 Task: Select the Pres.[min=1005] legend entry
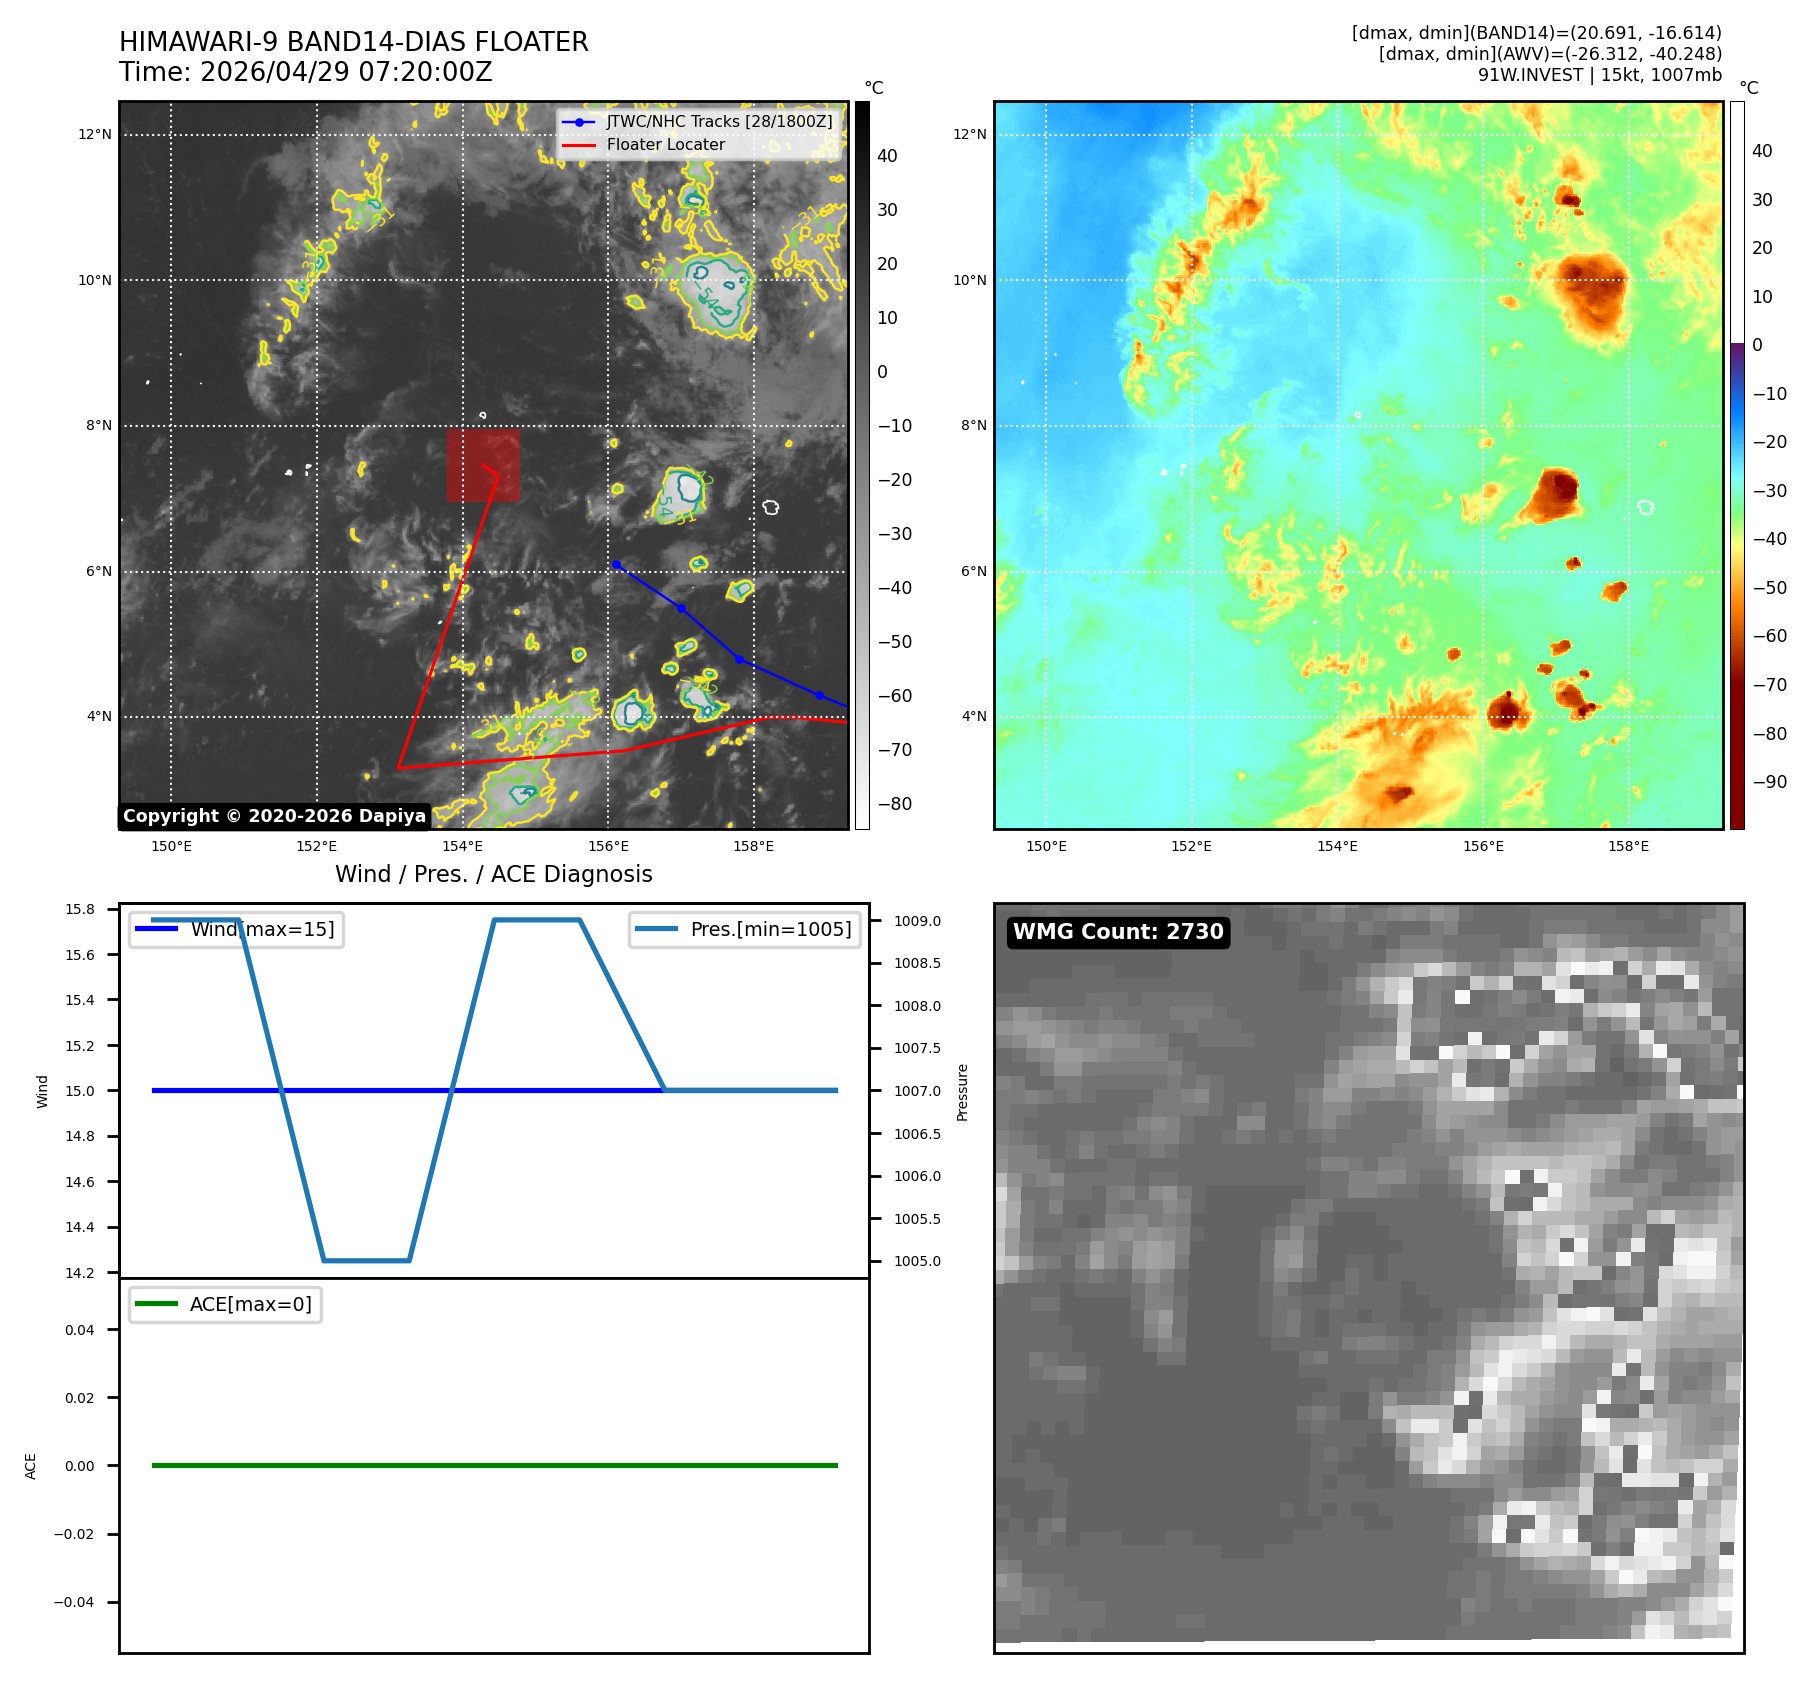pyautogui.click(x=745, y=929)
